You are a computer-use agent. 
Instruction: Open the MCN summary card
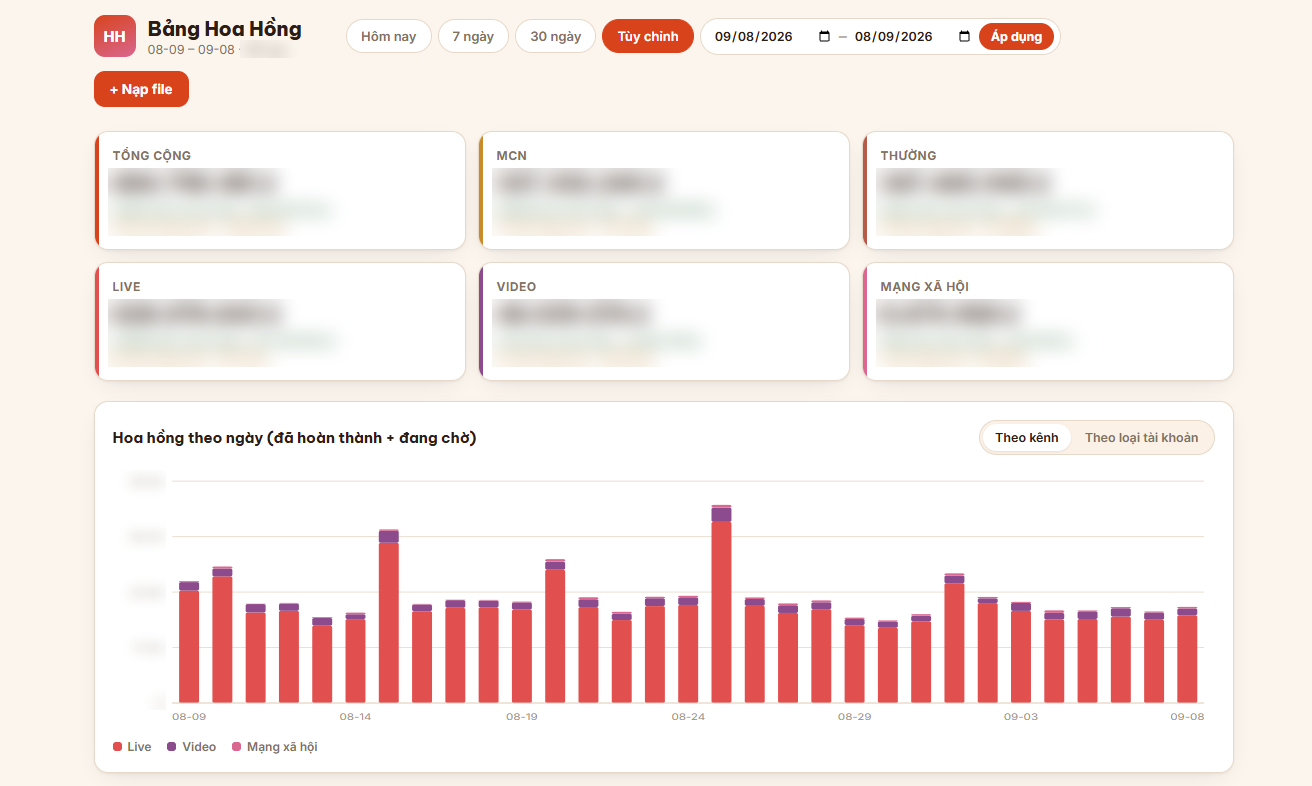pyautogui.click(x=664, y=190)
